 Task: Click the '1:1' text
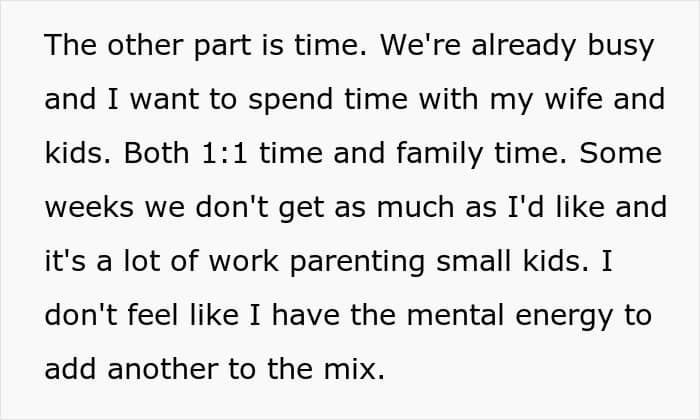[224, 154]
